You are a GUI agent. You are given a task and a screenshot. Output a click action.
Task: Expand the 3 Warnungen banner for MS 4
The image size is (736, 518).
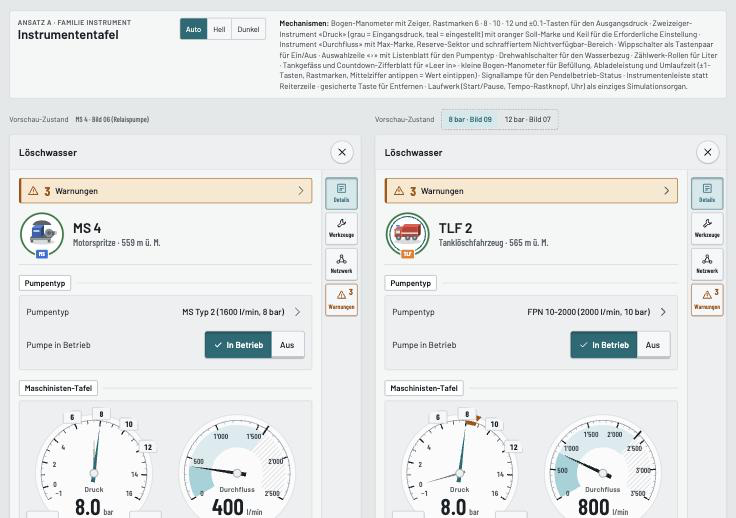pos(166,191)
